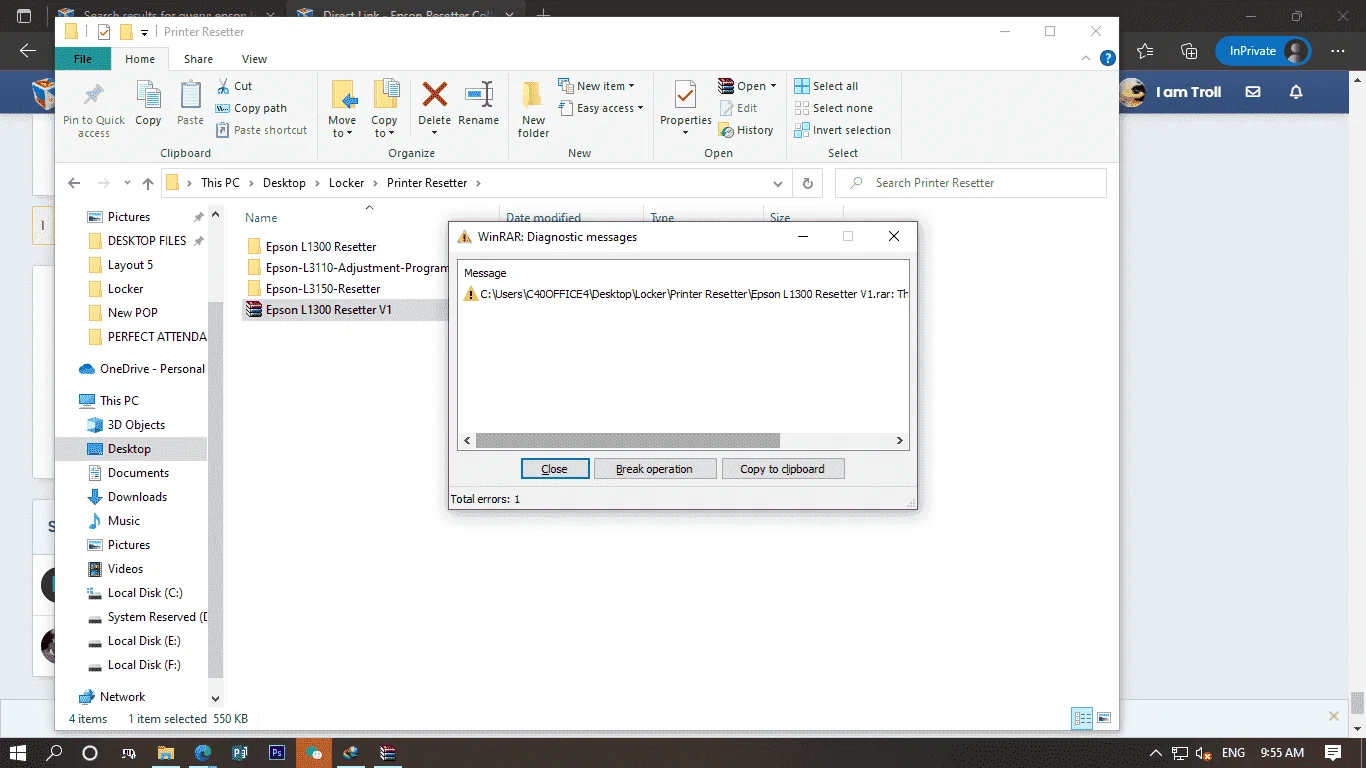Create a New folder from ribbon

click(x=533, y=109)
